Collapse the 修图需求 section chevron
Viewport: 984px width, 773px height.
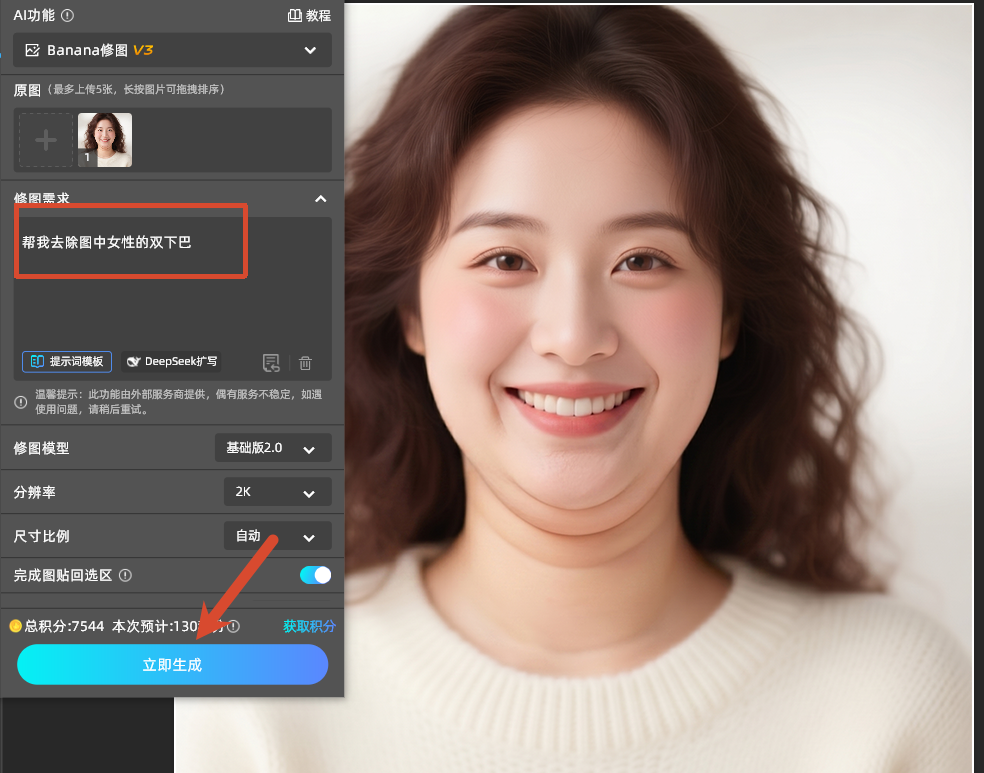[321, 199]
